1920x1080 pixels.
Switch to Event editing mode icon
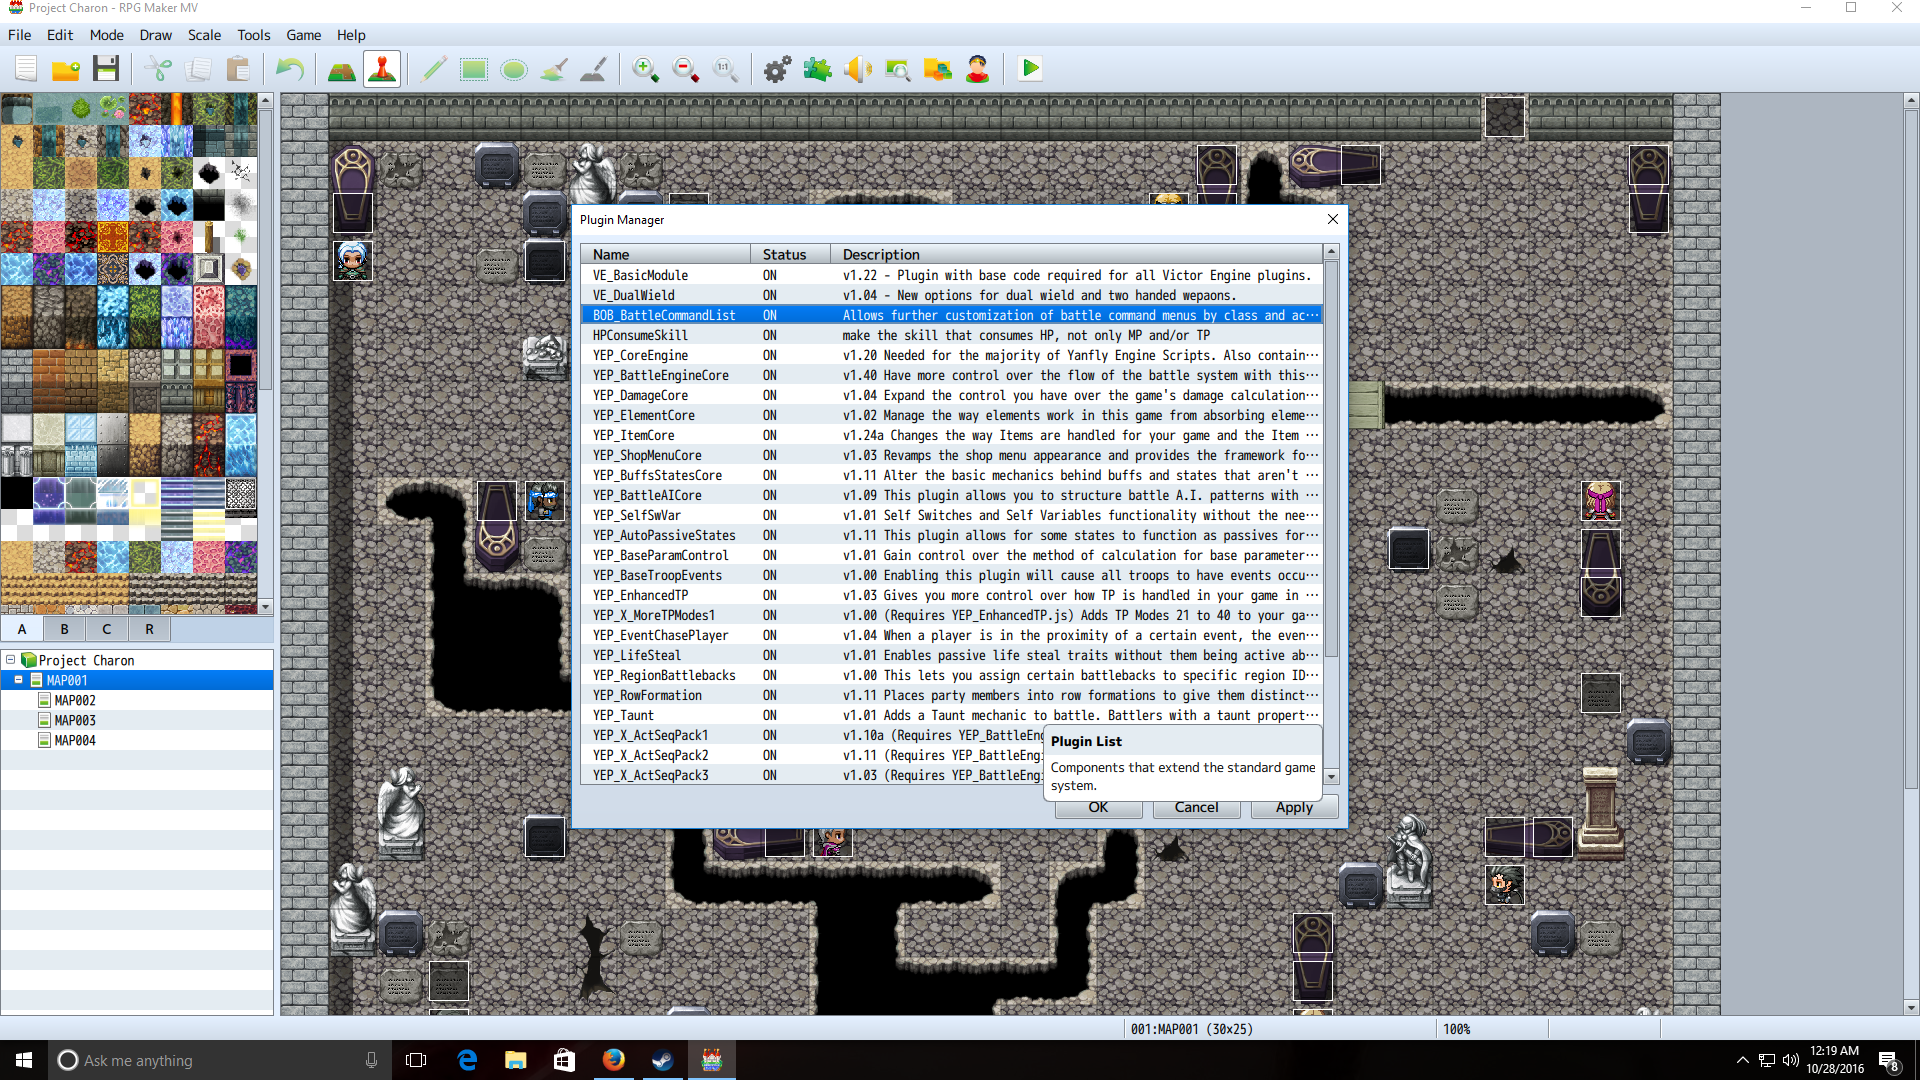click(x=382, y=69)
